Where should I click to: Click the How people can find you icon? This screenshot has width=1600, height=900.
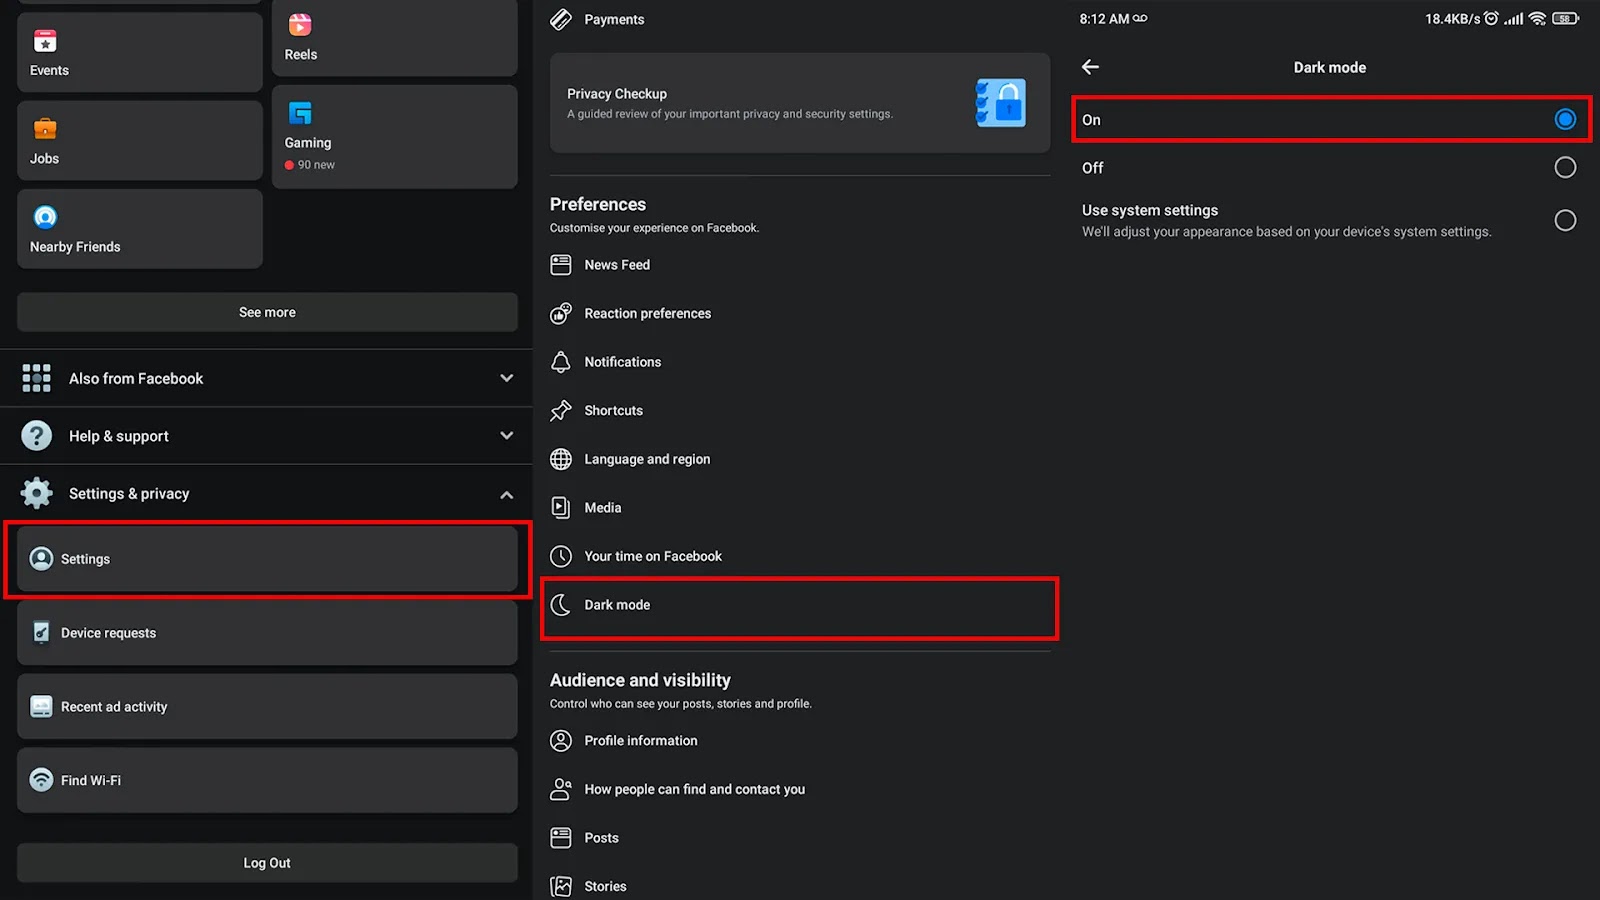pyautogui.click(x=561, y=789)
